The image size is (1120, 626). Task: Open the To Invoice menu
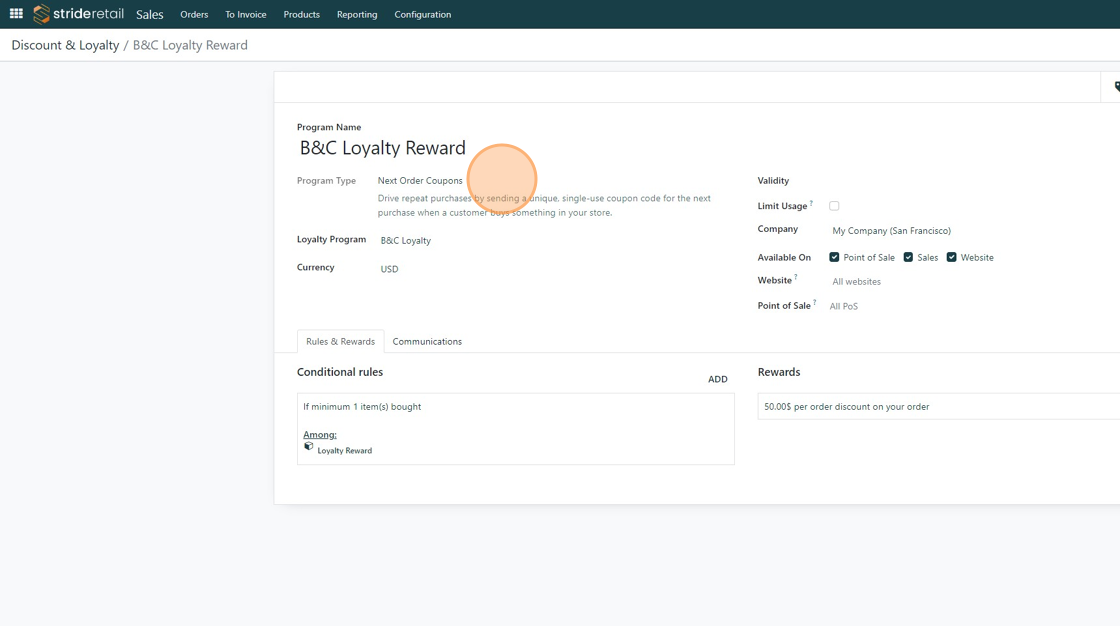[246, 14]
